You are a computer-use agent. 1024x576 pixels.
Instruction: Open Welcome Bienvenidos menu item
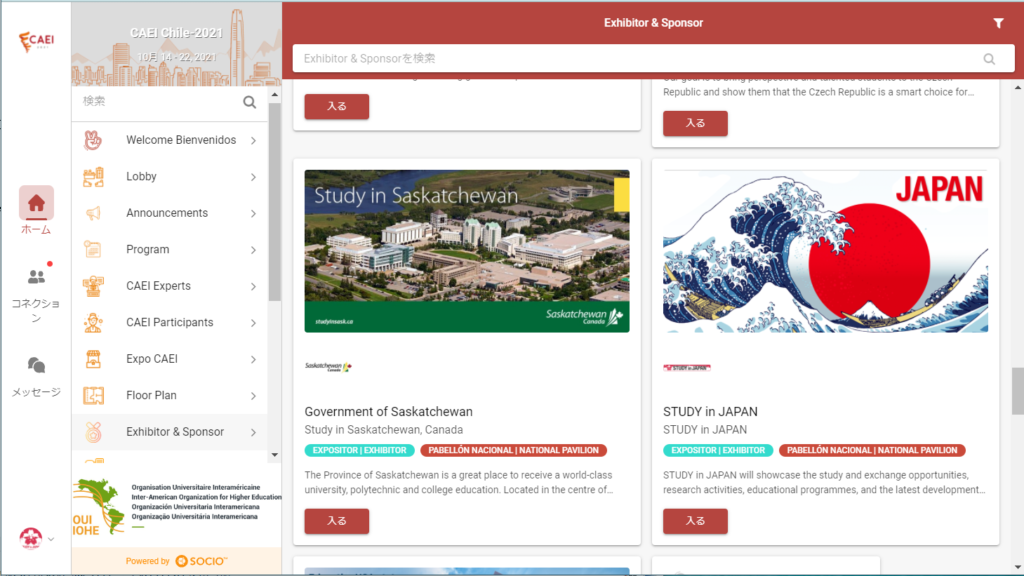[x=170, y=140]
